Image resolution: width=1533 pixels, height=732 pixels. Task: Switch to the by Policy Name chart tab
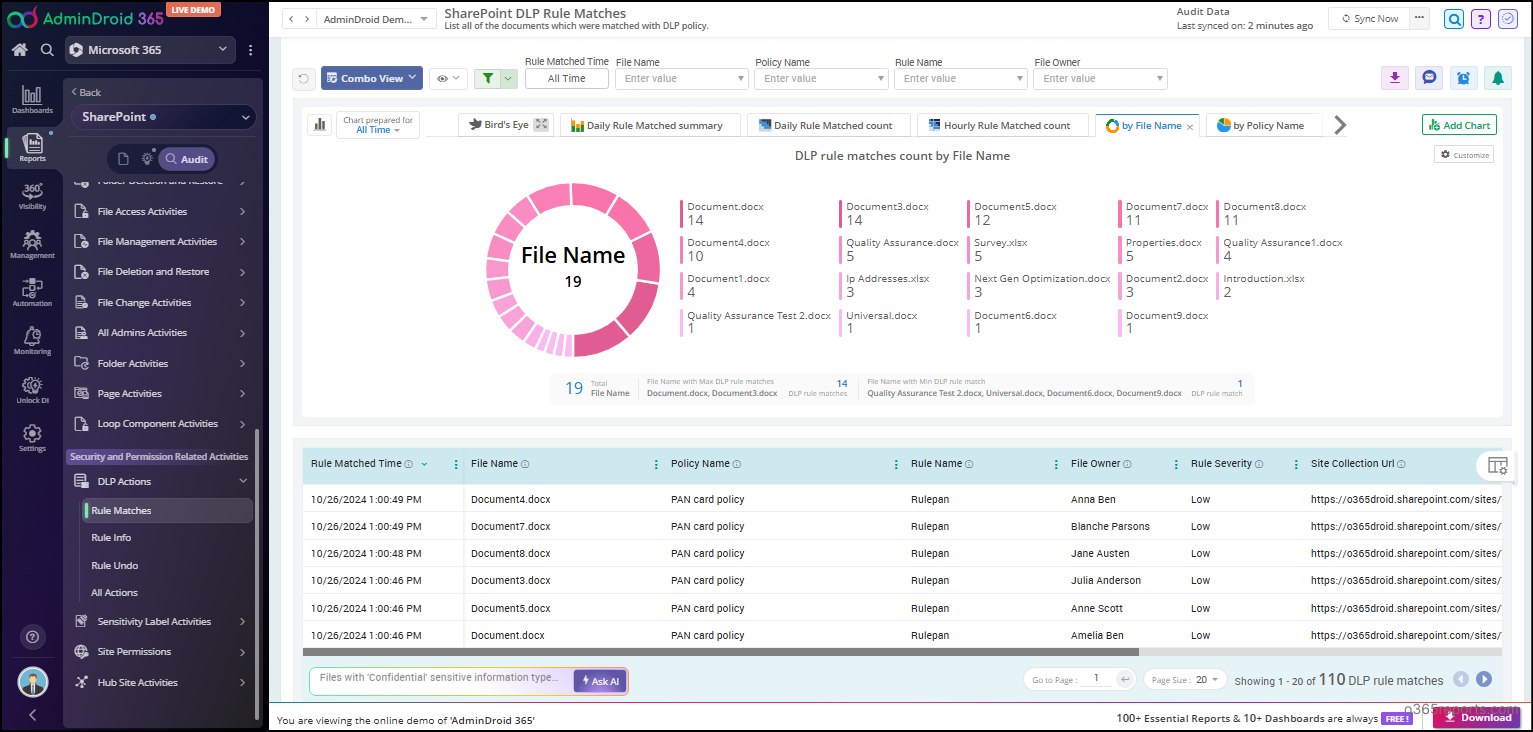[1263, 125]
